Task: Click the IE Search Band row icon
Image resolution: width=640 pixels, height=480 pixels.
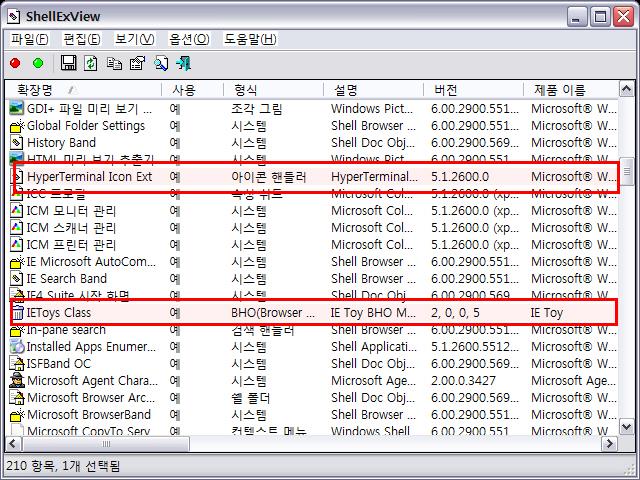Action: pyautogui.click(x=17, y=278)
